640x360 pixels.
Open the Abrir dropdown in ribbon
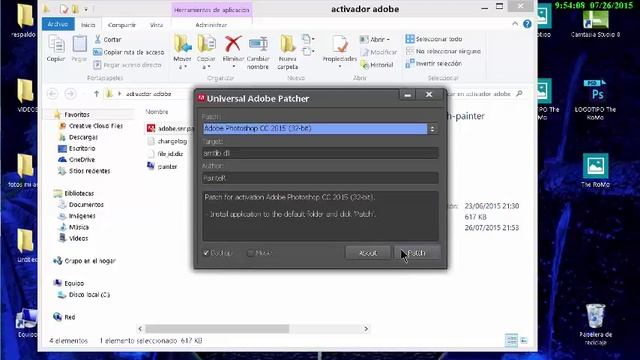click(375, 40)
